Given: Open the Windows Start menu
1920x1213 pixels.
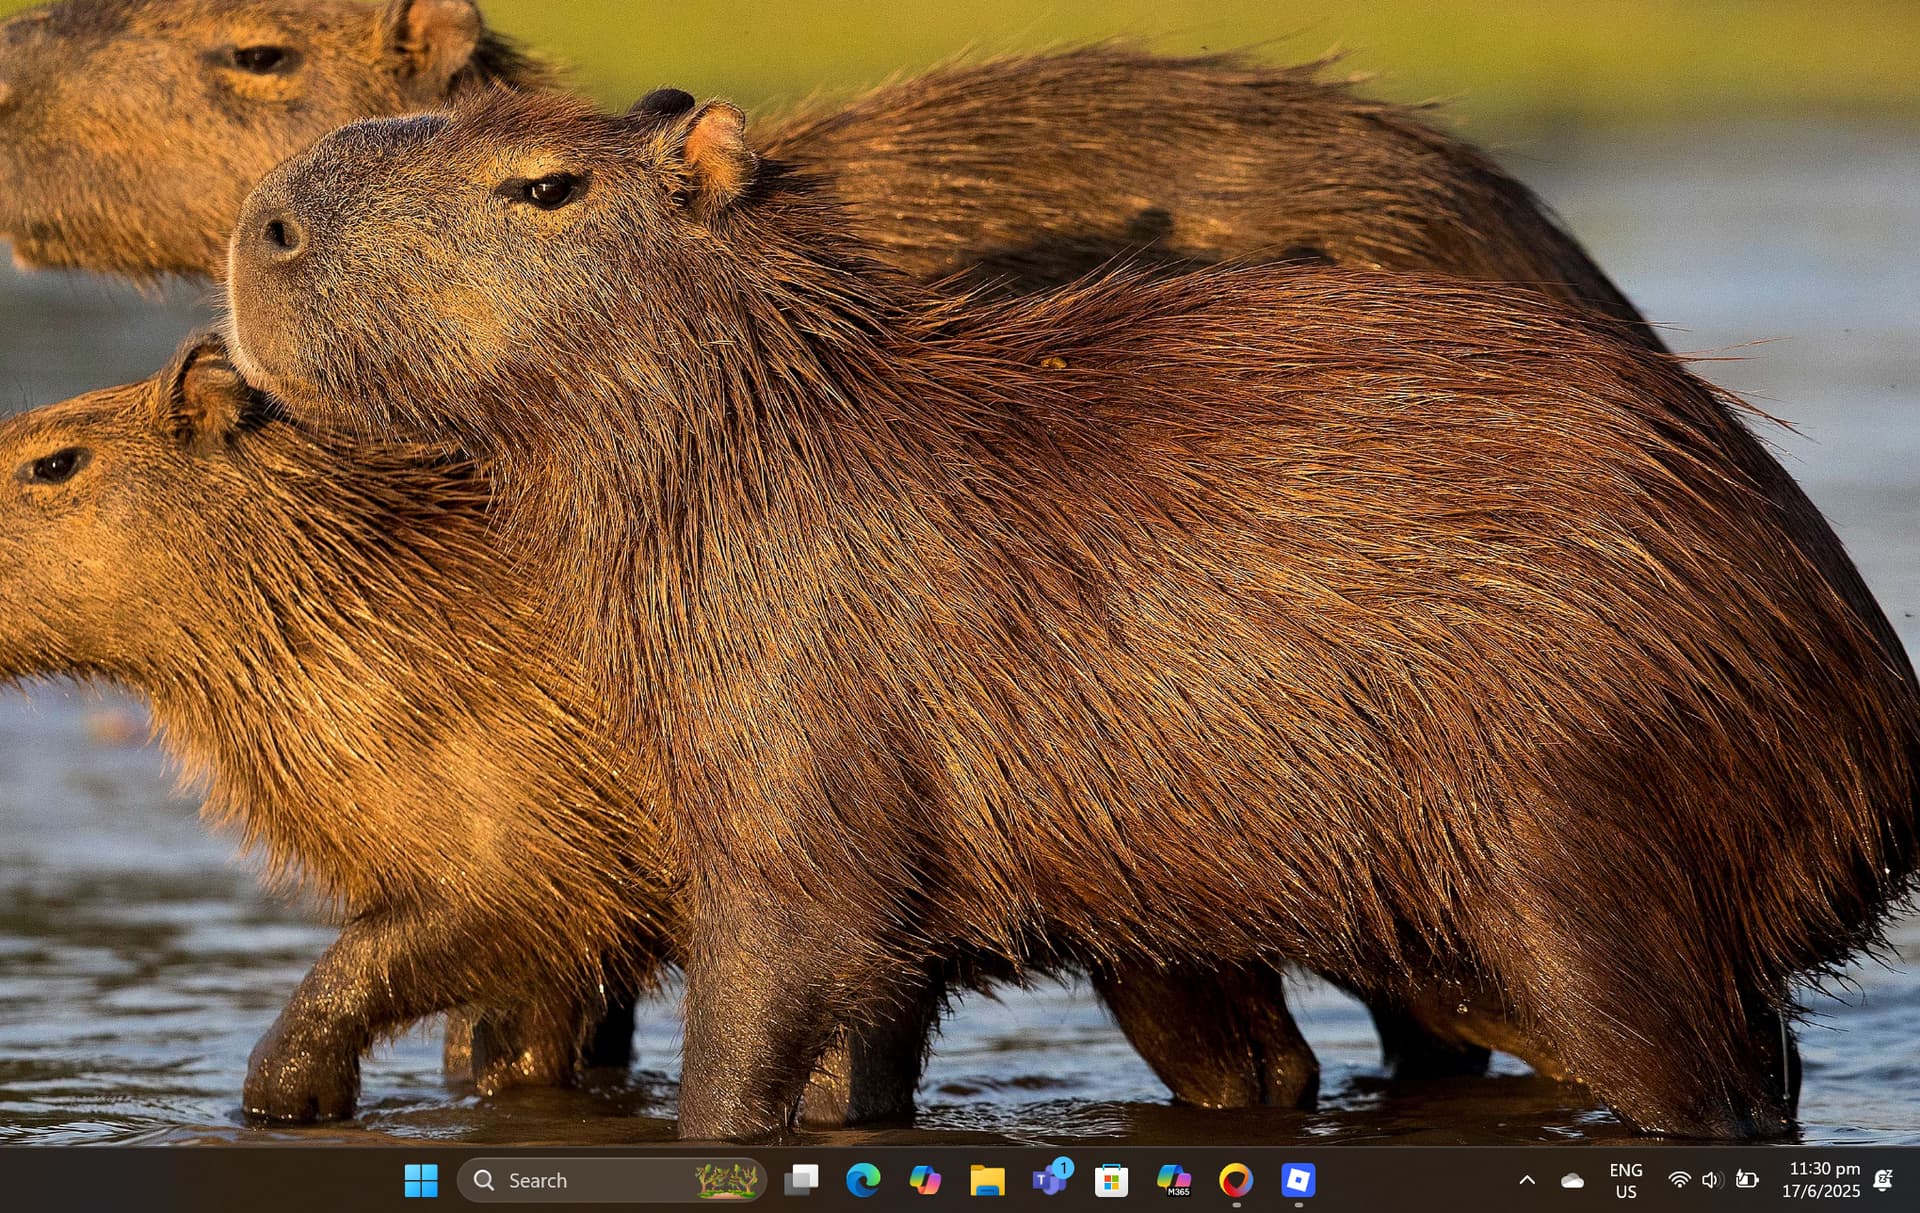Looking at the screenshot, I should point(421,1180).
